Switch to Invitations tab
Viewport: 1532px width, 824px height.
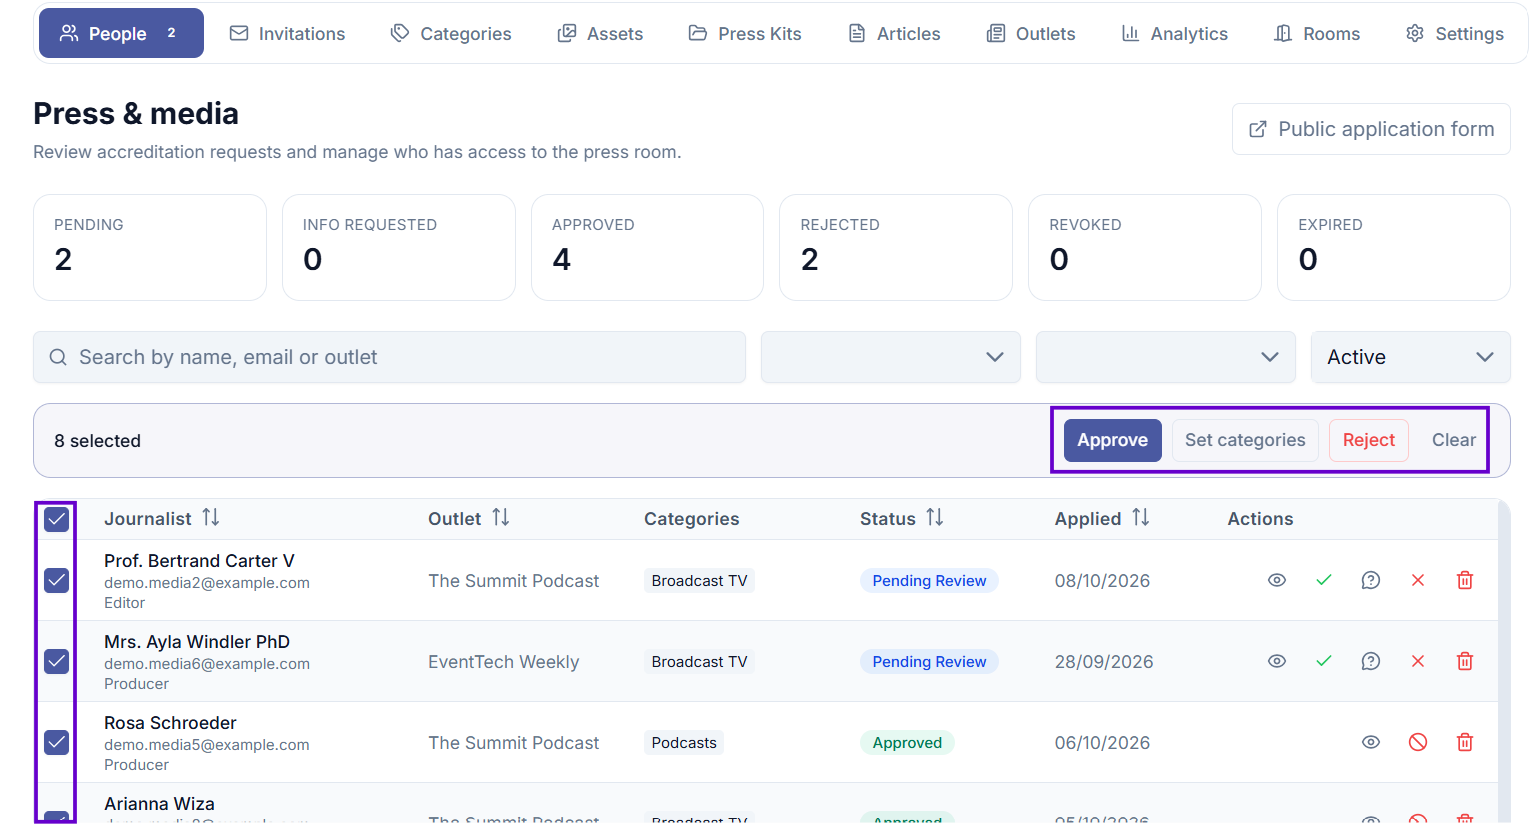click(x=287, y=33)
